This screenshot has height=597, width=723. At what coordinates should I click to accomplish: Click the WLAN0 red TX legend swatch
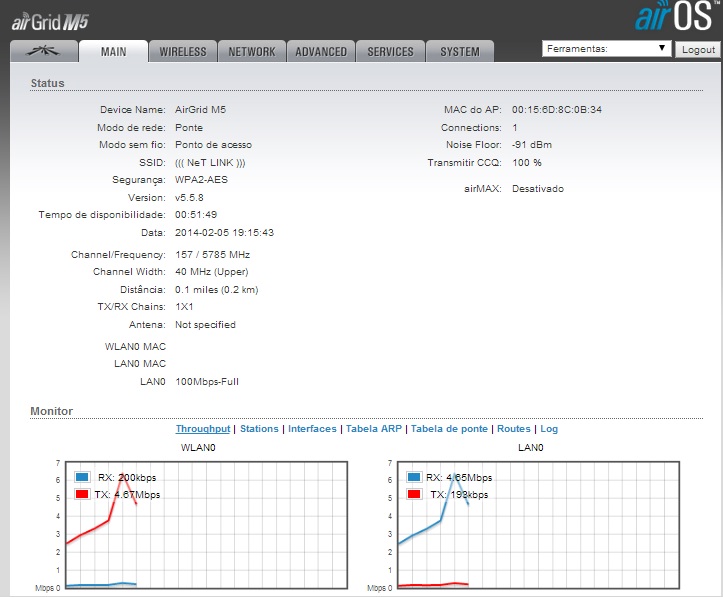[82, 494]
